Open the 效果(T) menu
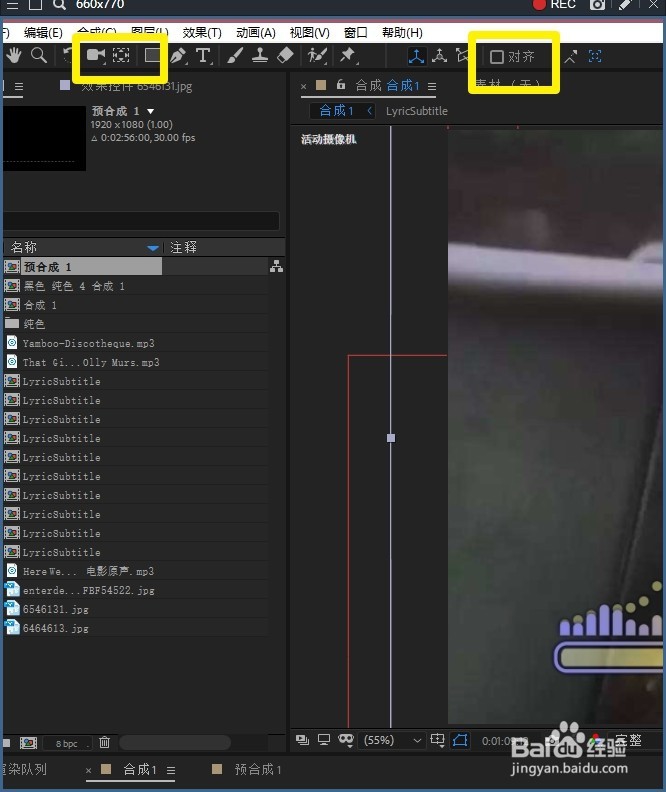Viewport: 666px width, 792px height. click(202, 33)
